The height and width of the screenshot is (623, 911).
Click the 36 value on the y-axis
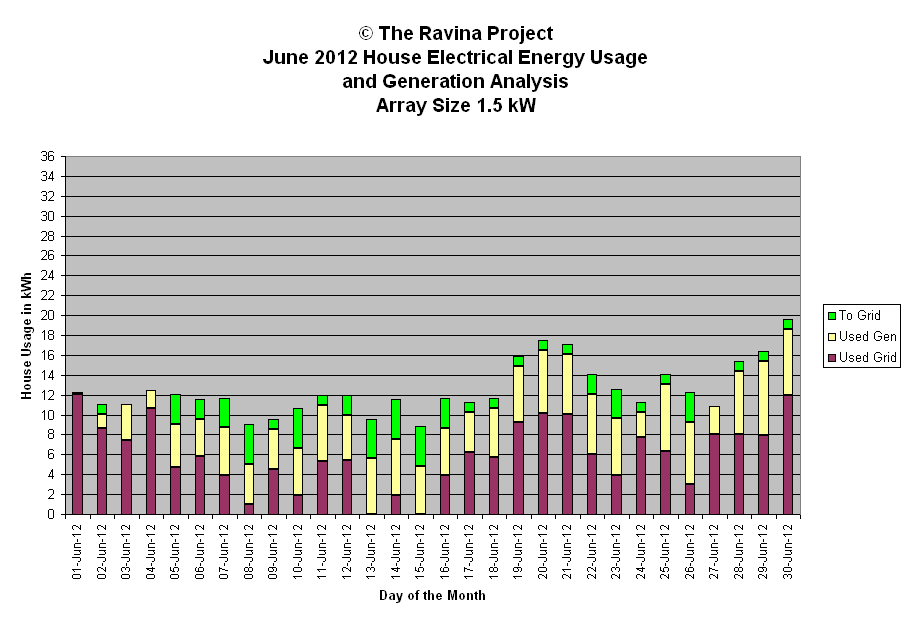click(47, 156)
